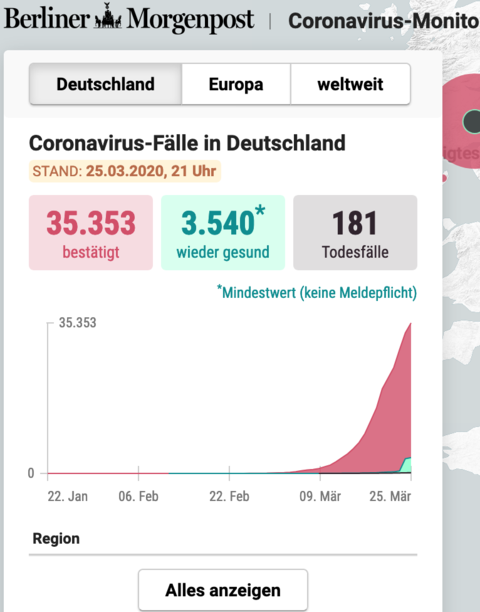The height and width of the screenshot is (612, 480).
Task: Click the 06. Feb axis marker
Action: pos(138,496)
